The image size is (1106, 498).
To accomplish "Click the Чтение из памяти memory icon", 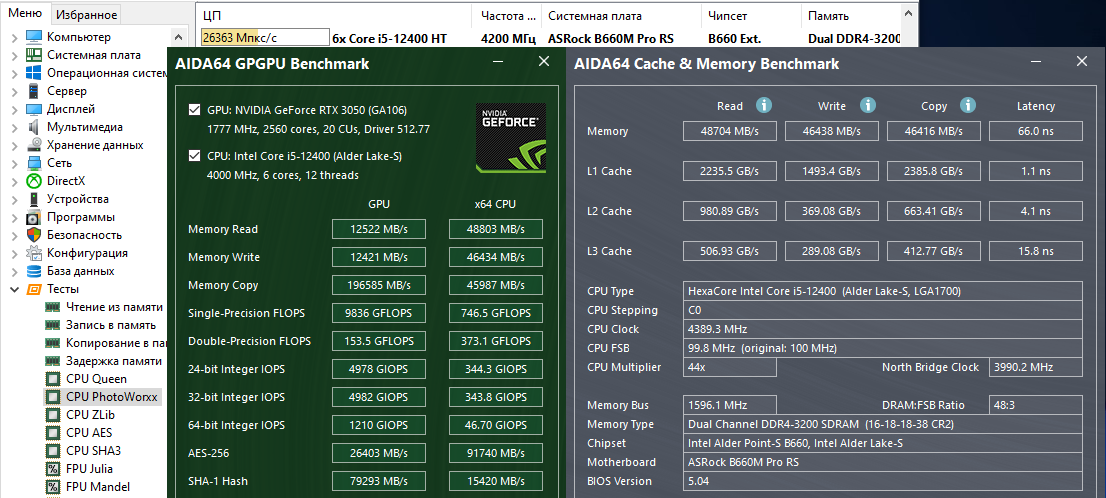I will (52, 307).
